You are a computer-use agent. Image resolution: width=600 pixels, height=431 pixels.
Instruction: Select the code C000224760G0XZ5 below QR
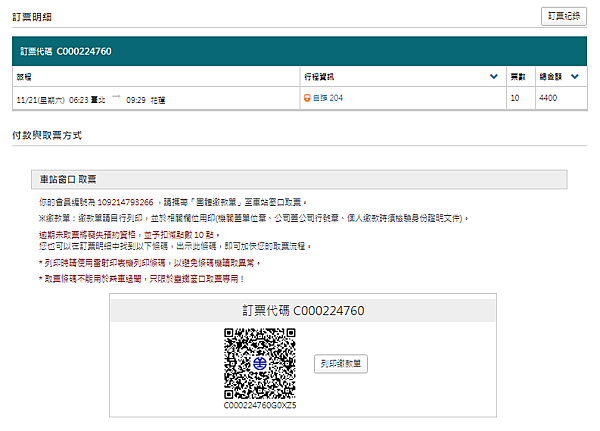click(260, 405)
